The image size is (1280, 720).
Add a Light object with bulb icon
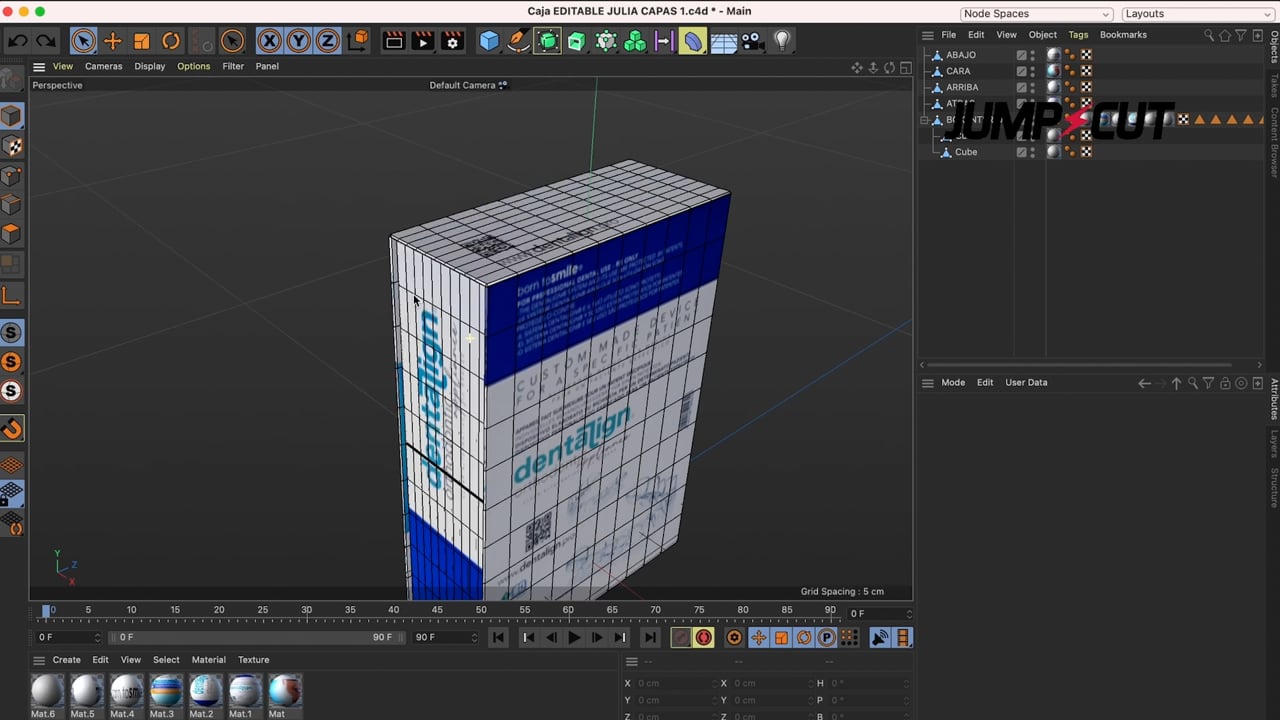[x=782, y=41]
